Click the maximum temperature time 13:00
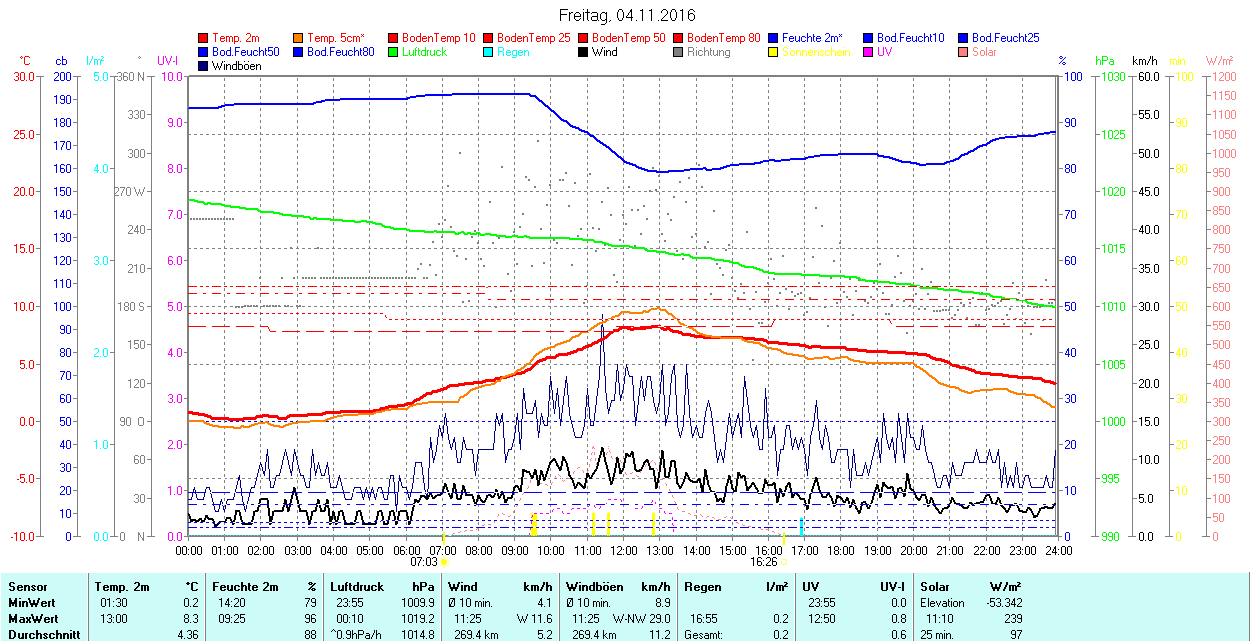The image size is (1250, 641). point(114,619)
